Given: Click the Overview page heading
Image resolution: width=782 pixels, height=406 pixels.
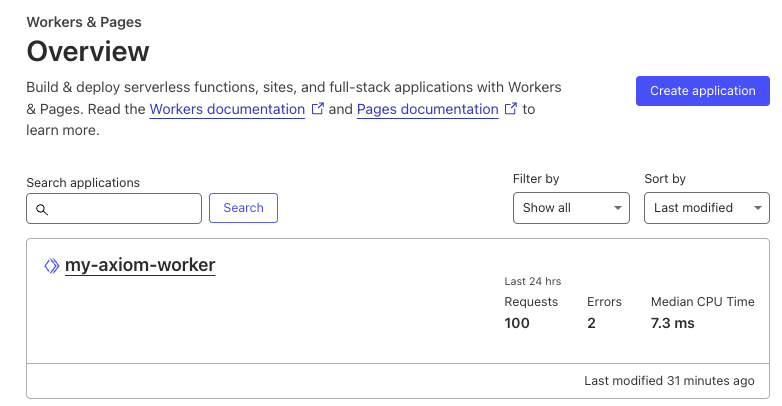Looking at the screenshot, I should [88, 51].
